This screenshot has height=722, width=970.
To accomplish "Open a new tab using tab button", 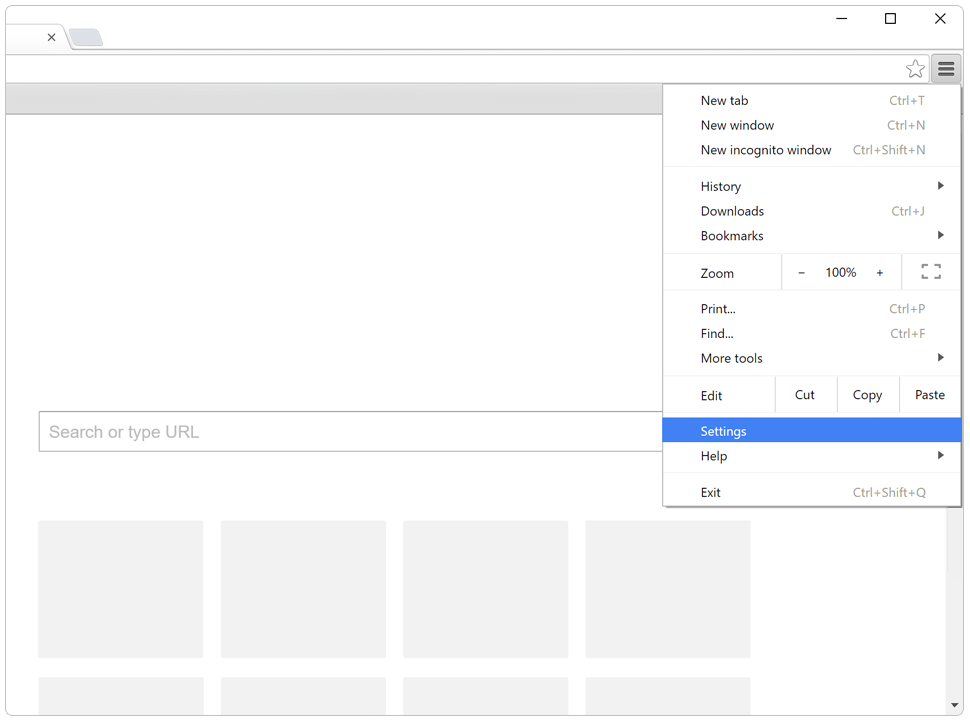I will (86, 38).
